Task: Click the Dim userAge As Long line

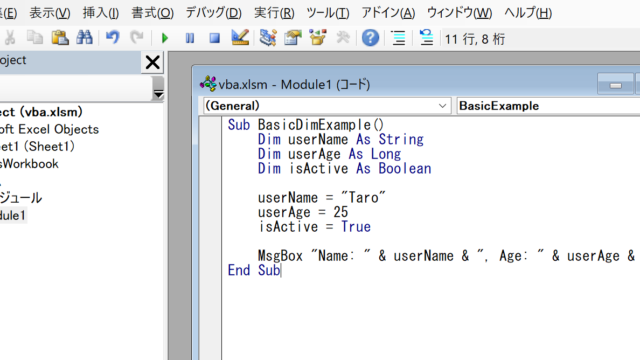Action: coord(329,154)
